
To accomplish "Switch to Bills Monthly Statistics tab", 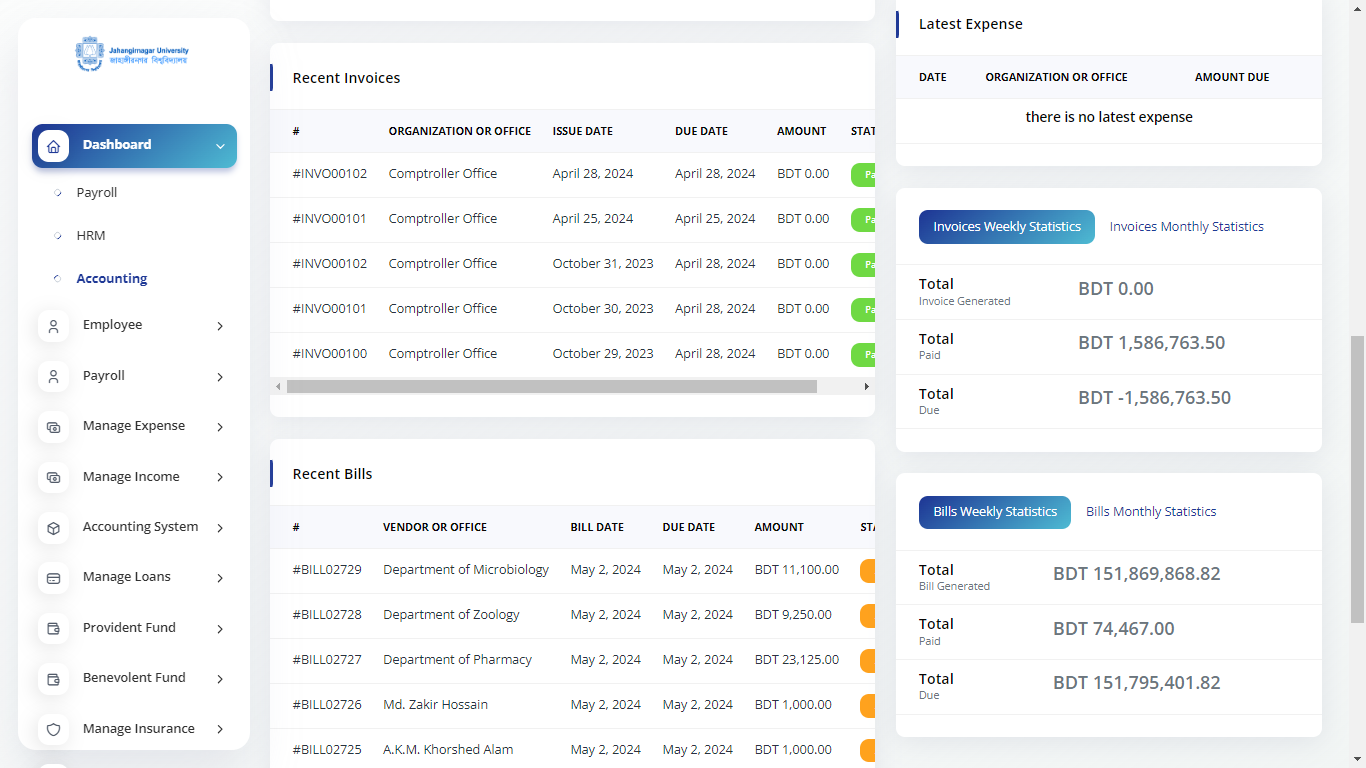I will (1151, 512).
